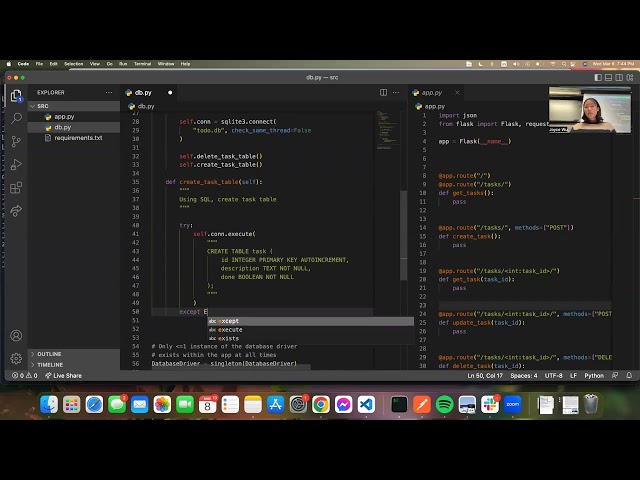Collapse the SRC folder section
The image size is (640, 480).
pos(74,106)
